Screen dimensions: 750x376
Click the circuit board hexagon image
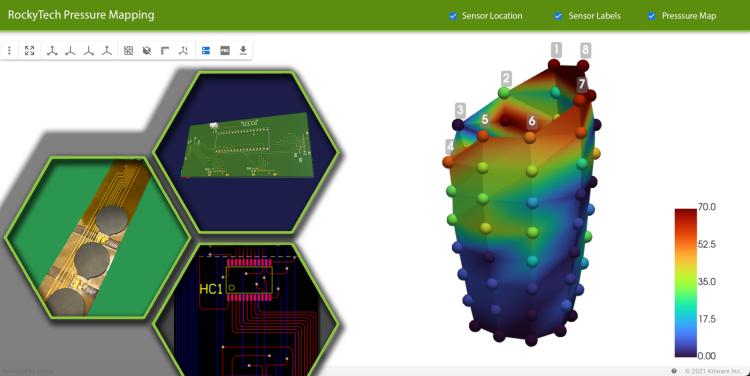pos(246,152)
